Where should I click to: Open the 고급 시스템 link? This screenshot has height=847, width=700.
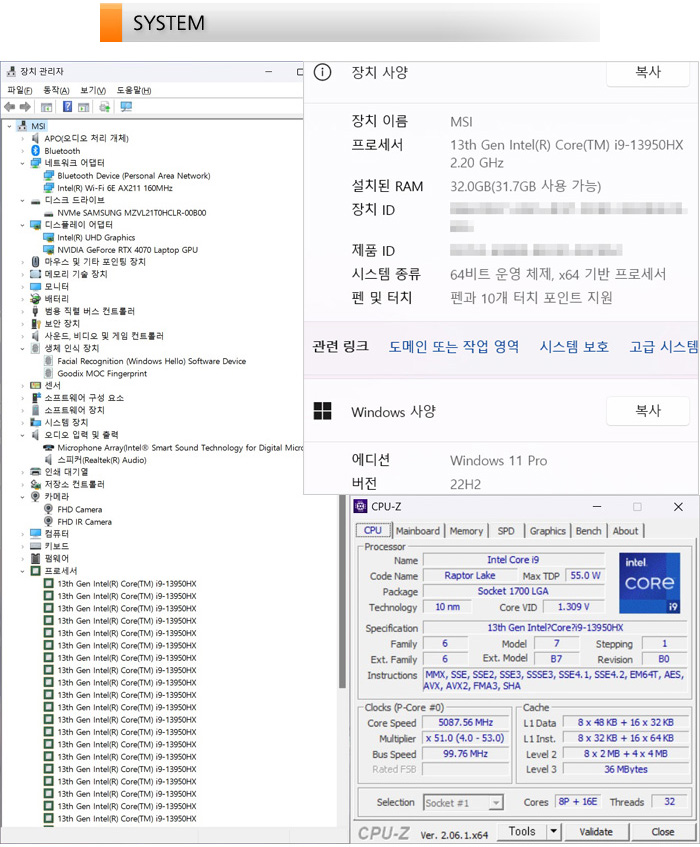pos(664,346)
